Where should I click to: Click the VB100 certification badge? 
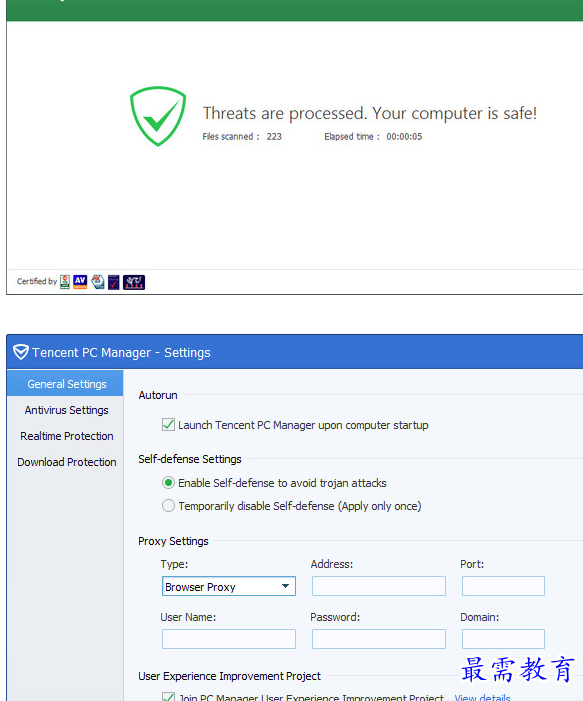(x=65, y=282)
